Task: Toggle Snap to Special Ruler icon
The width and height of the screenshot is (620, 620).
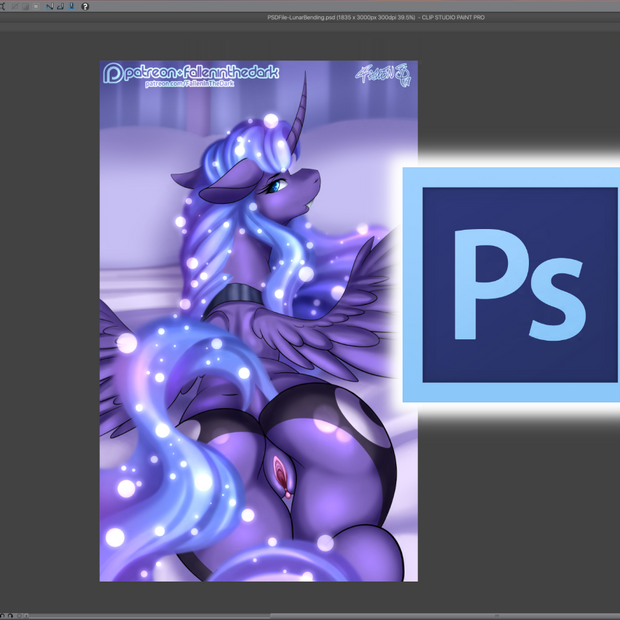Action: point(60,6)
